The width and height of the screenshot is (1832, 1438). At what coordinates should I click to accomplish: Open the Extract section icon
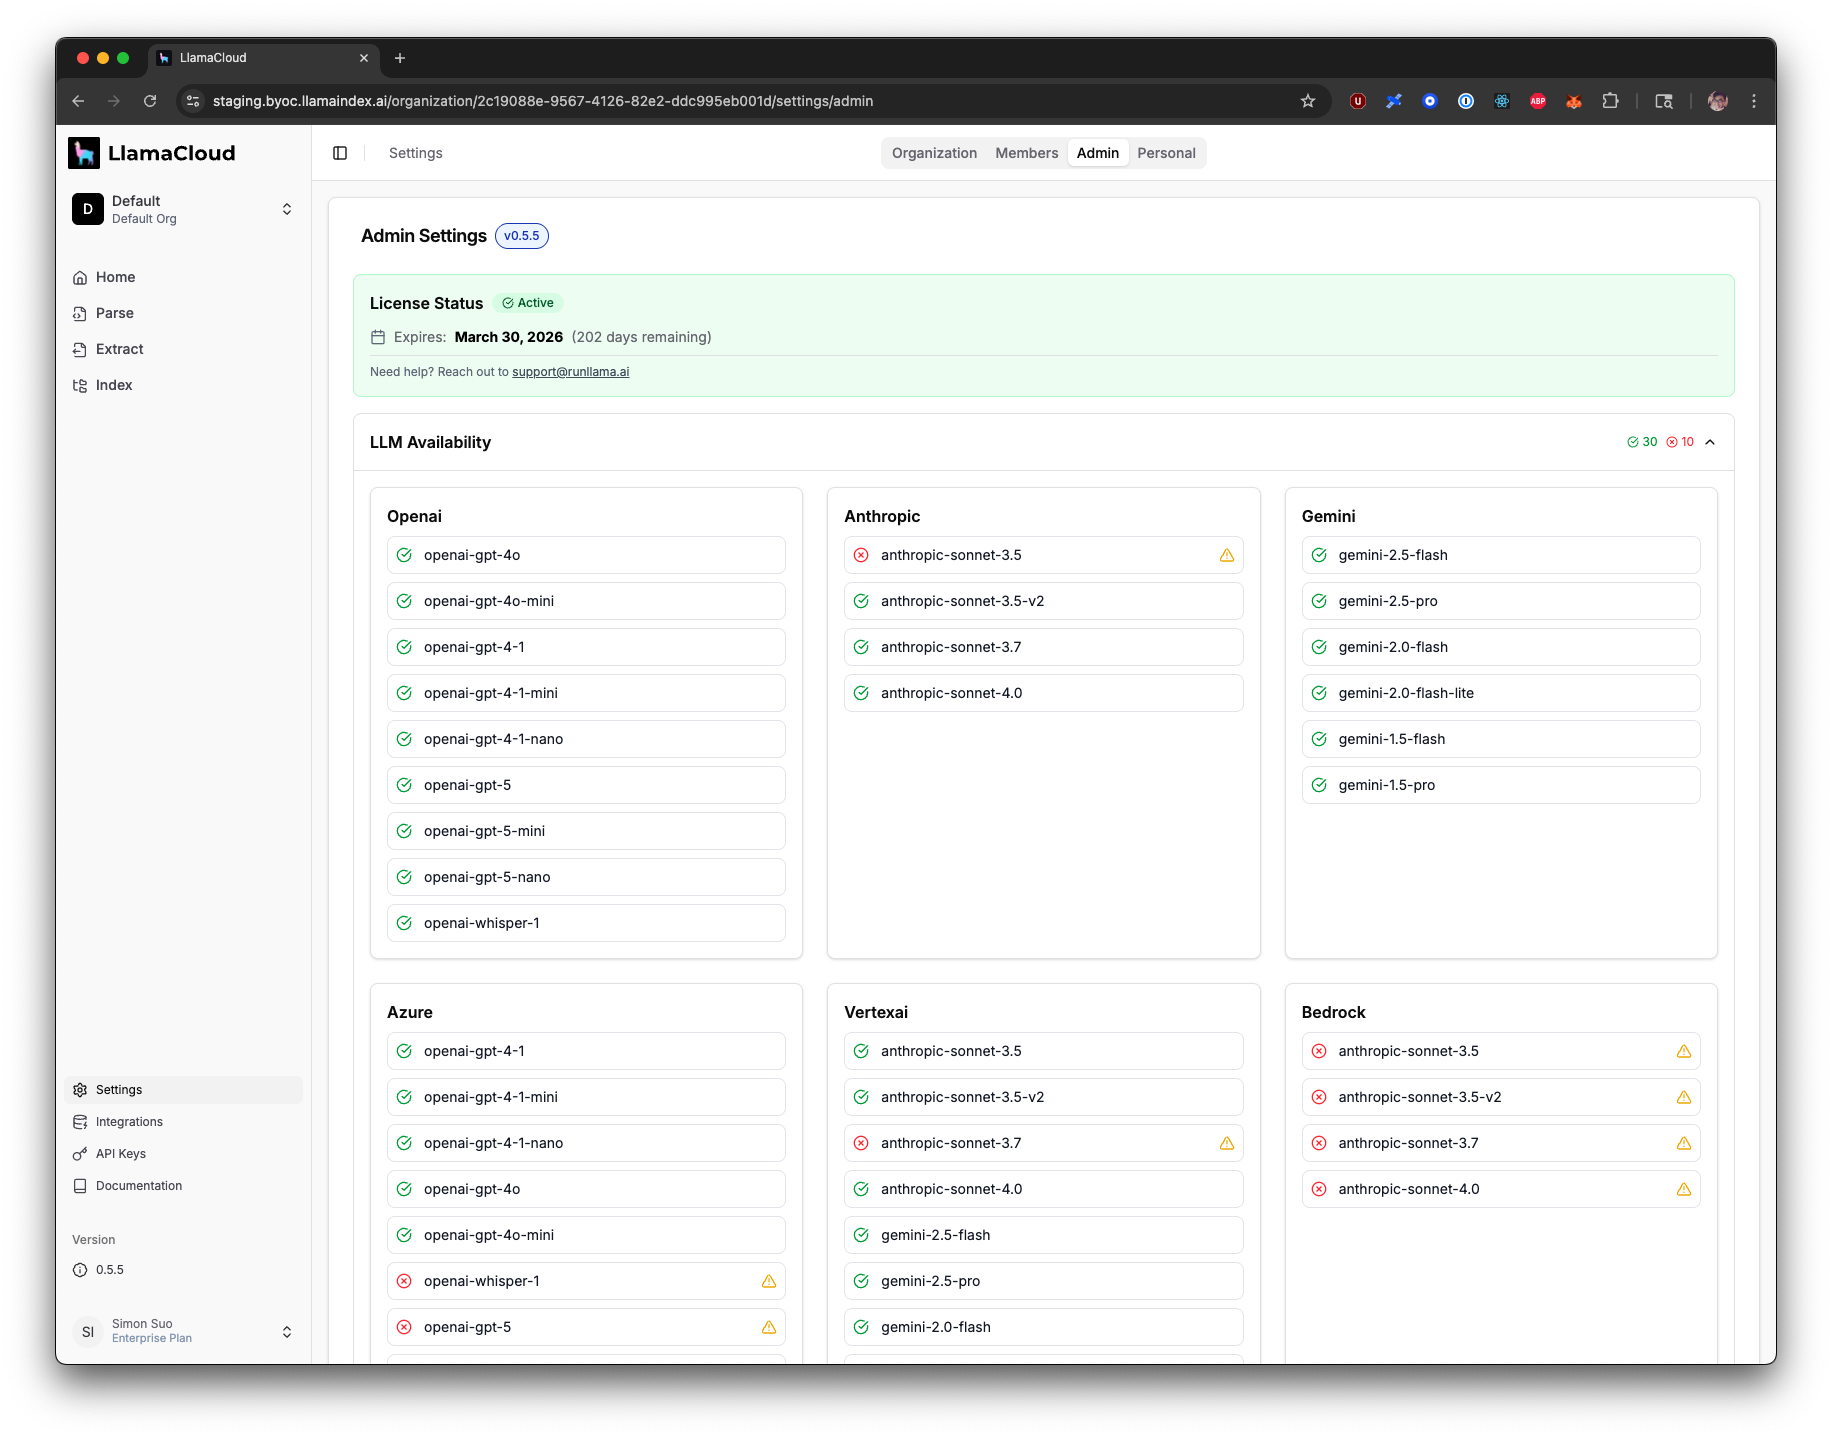[x=80, y=349]
